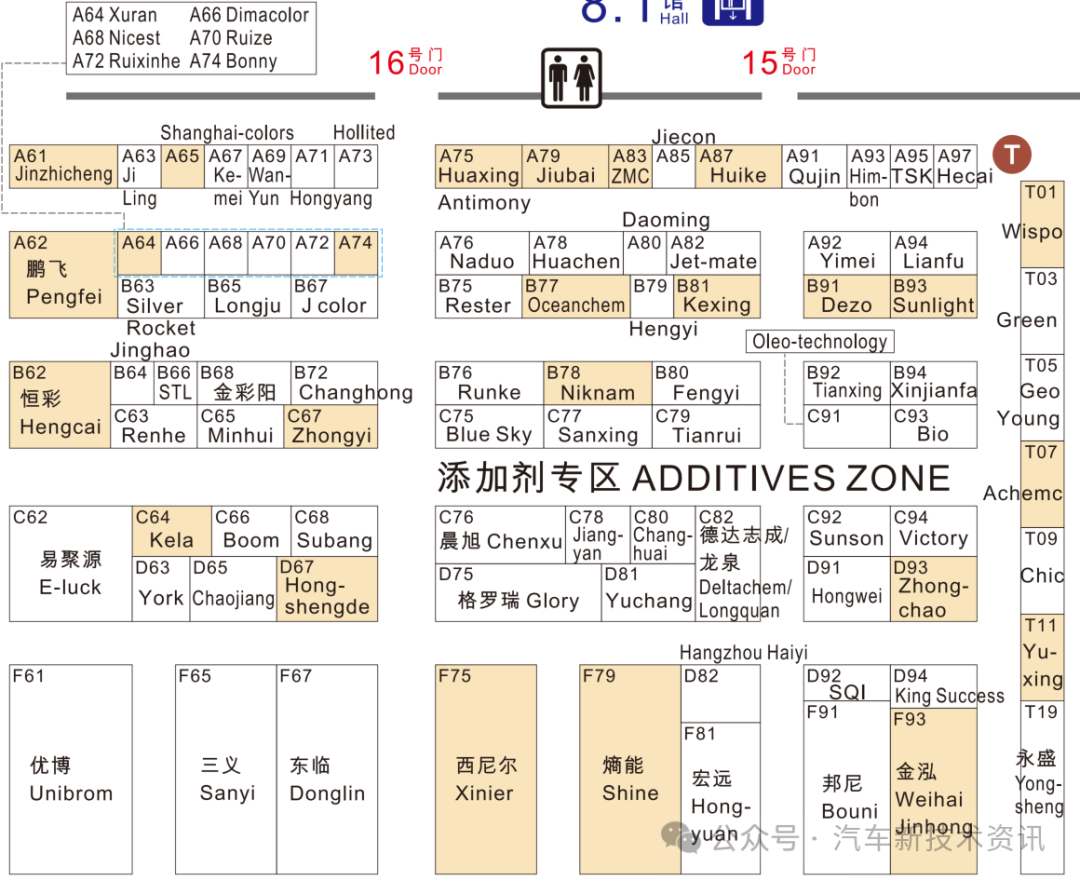This screenshot has width=1080, height=881.
Task: Select booth B75 Rester
Action: 479,296
